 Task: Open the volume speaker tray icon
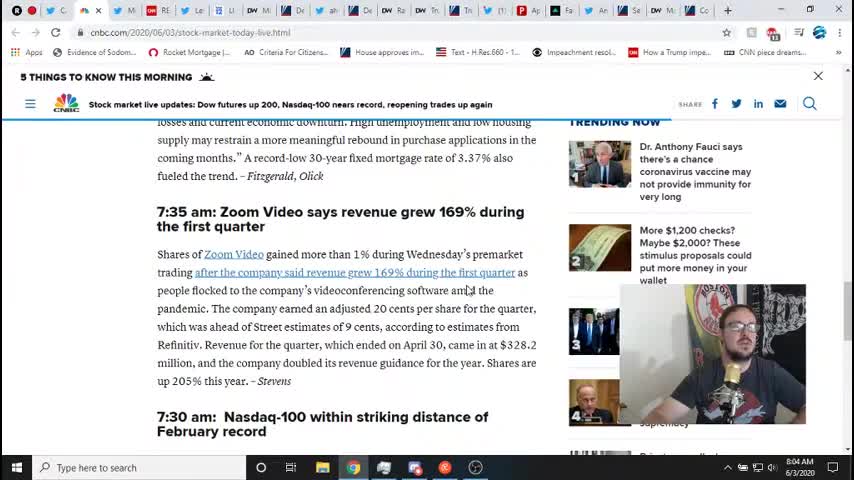(x=772, y=467)
